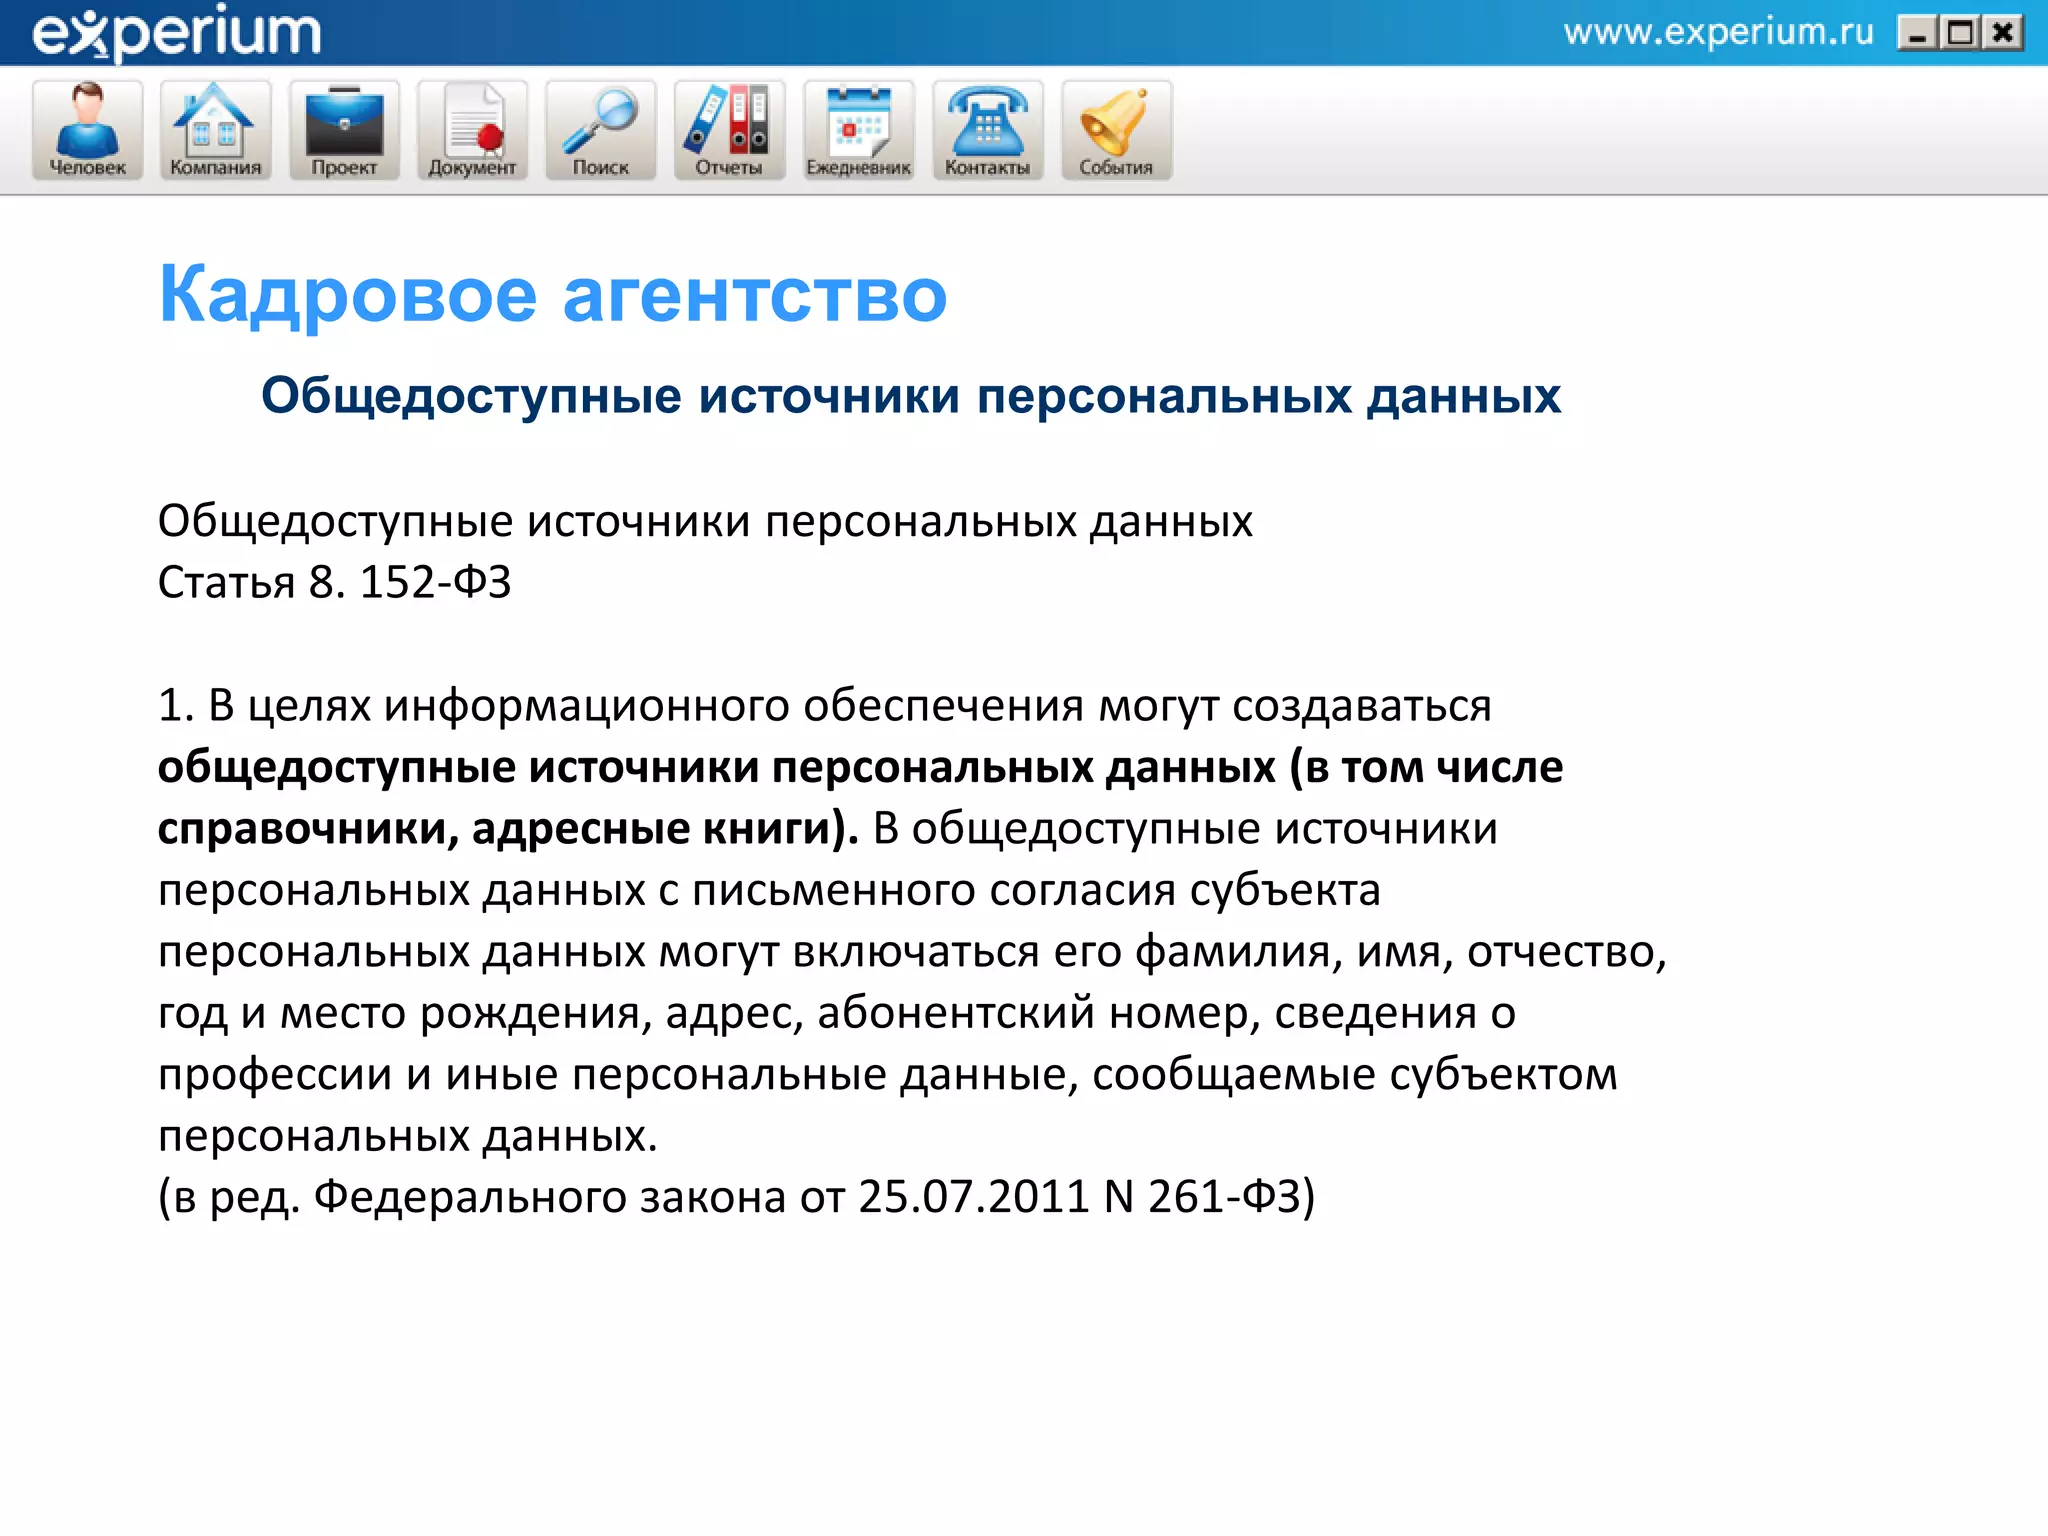Select subtitle Общедоступные источники персональных данных
2048x1536 pixels.
click(911, 395)
